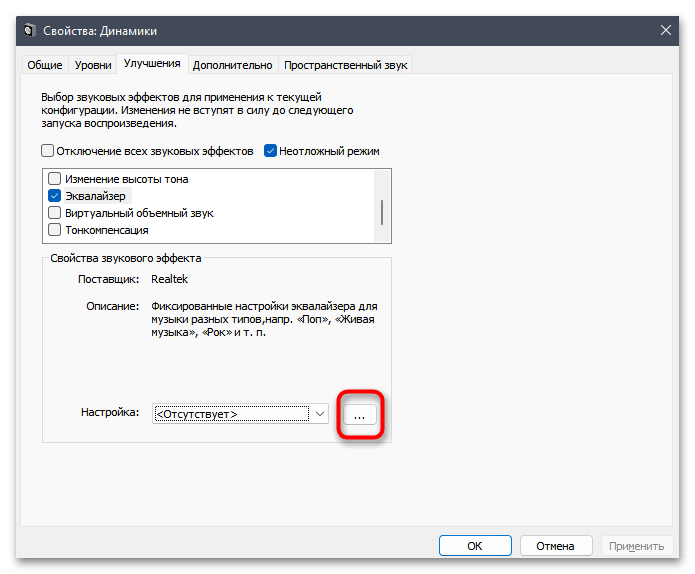
Task: Click the Тонкомпенсация label text
Action: [107, 230]
